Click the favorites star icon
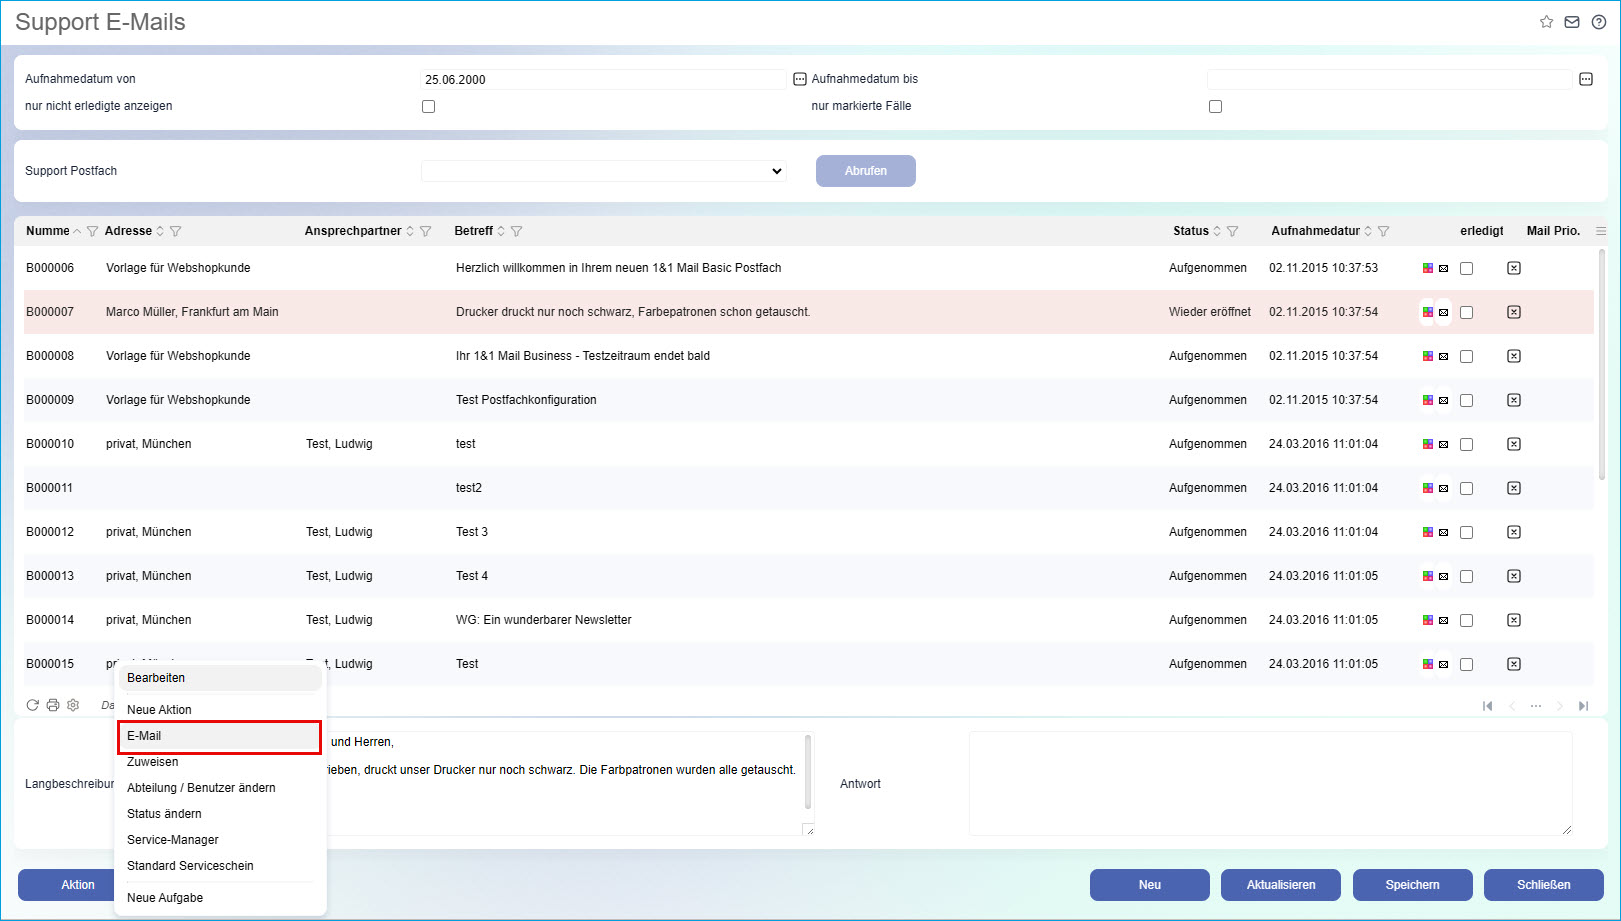 (x=1546, y=22)
